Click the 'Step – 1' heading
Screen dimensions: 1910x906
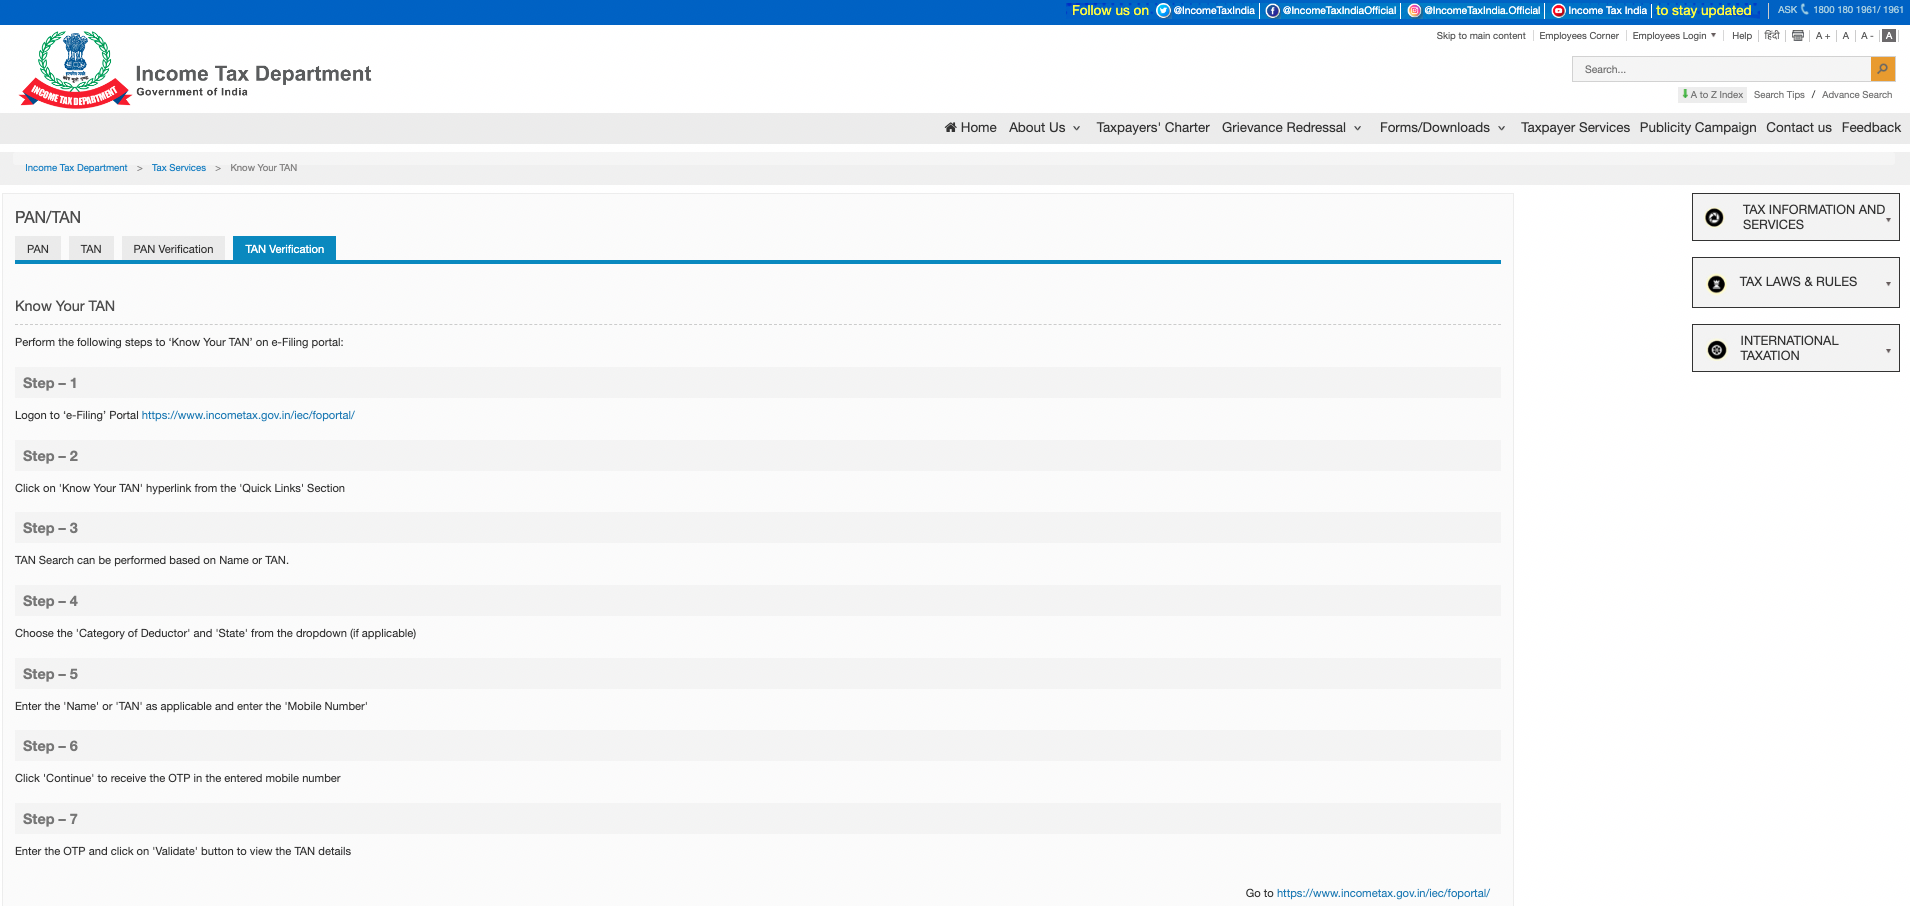click(50, 383)
